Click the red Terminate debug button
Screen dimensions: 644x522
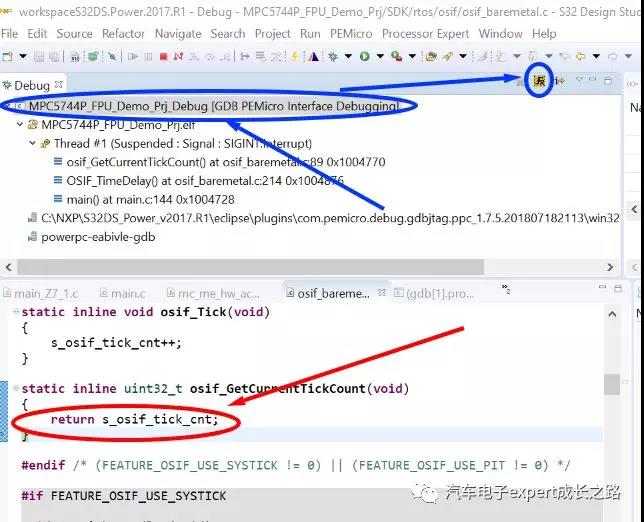pos(163,57)
